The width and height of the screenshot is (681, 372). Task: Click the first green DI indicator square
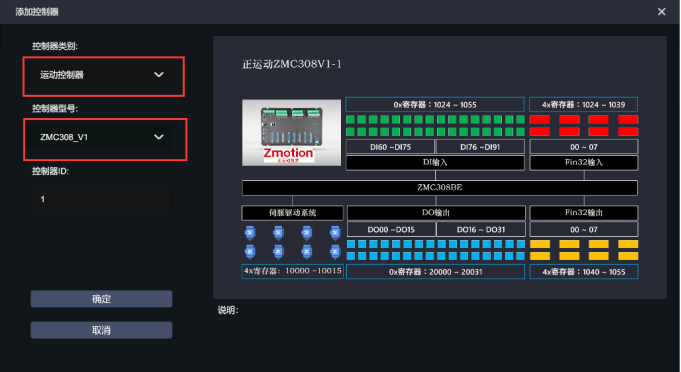[x=350, y=119]
